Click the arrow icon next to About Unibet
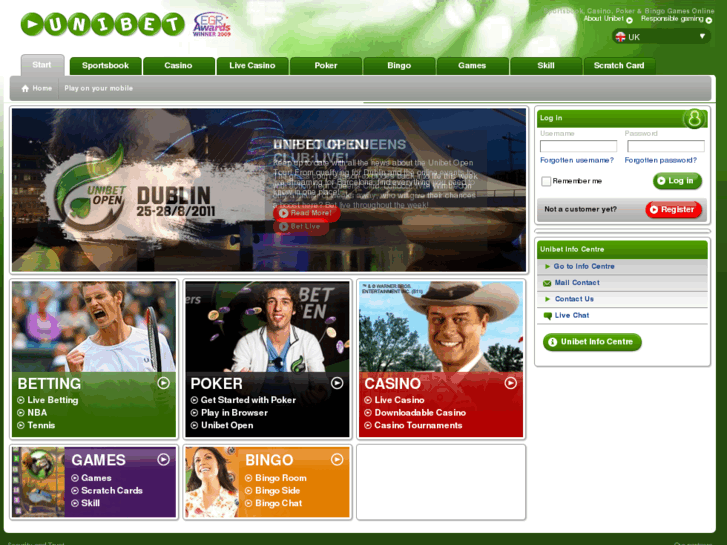 pos(629,20)
